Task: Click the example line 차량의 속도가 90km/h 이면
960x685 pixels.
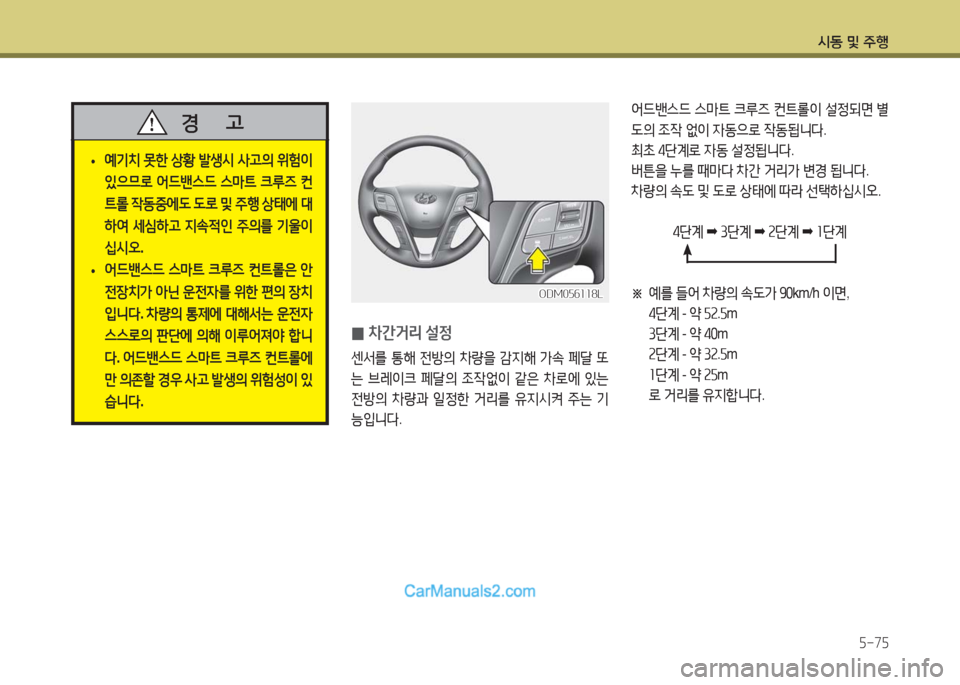Action: tap(749, 294)
